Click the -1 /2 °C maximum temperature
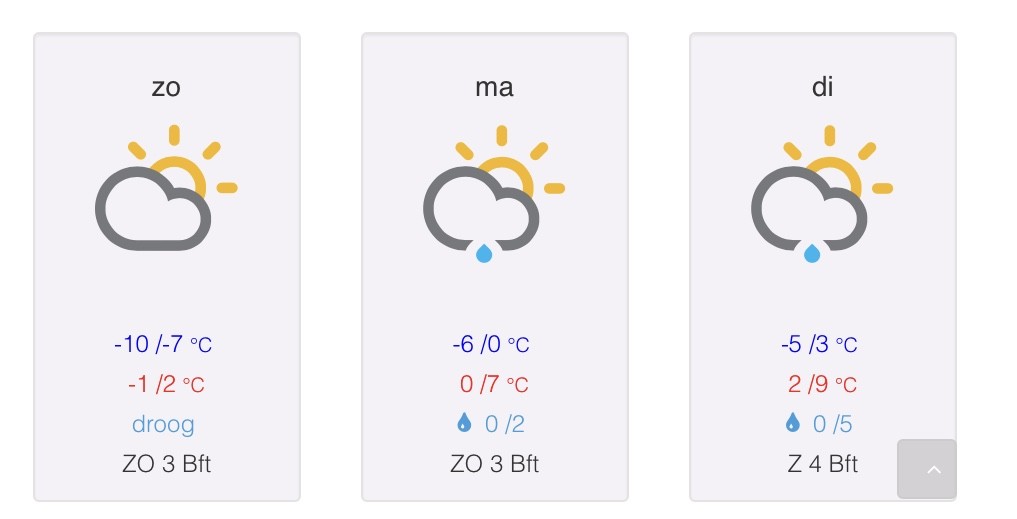The width and height of the screenshot is (1017, 519). coord(166,384)
